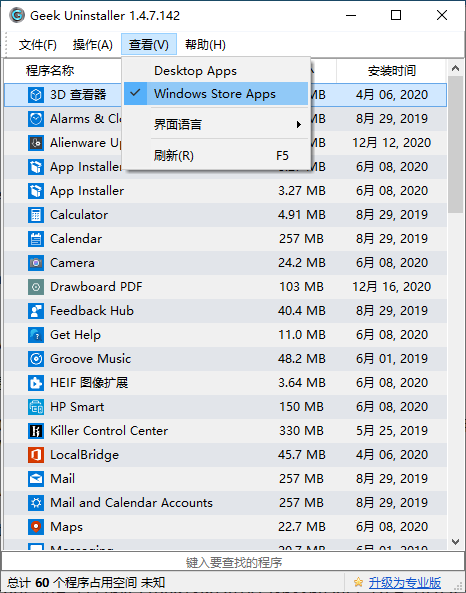
Task: Click the 22.7 MB size cell
Action: click(x=301, y=527)
